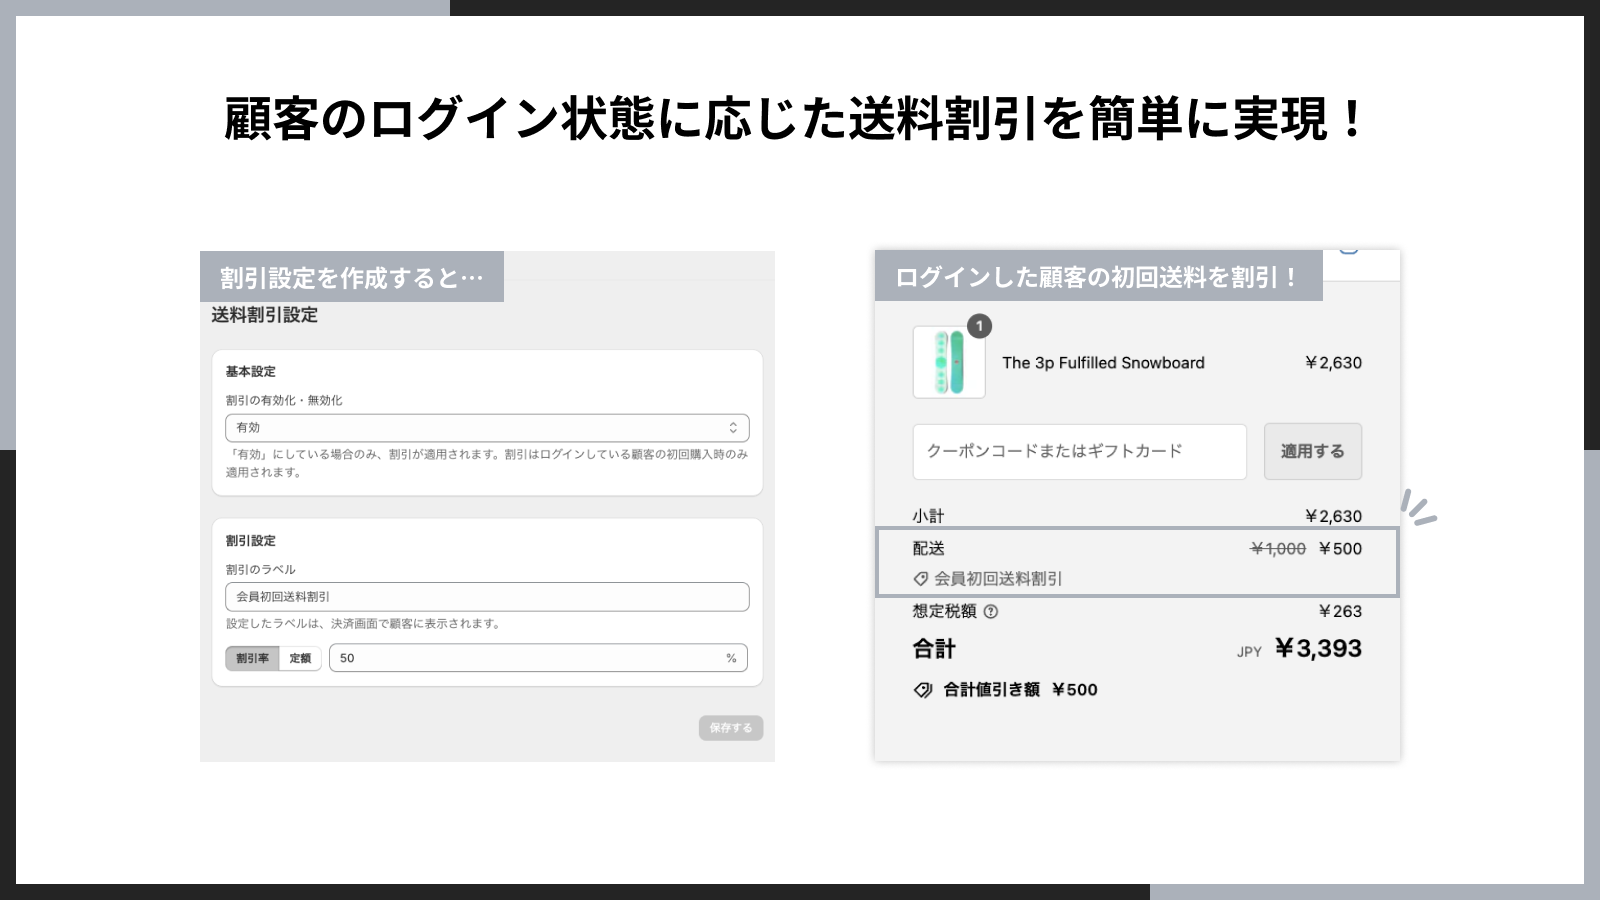Select the 基本設定 section heading
1600x900 pixels.
tap(249, 371)
